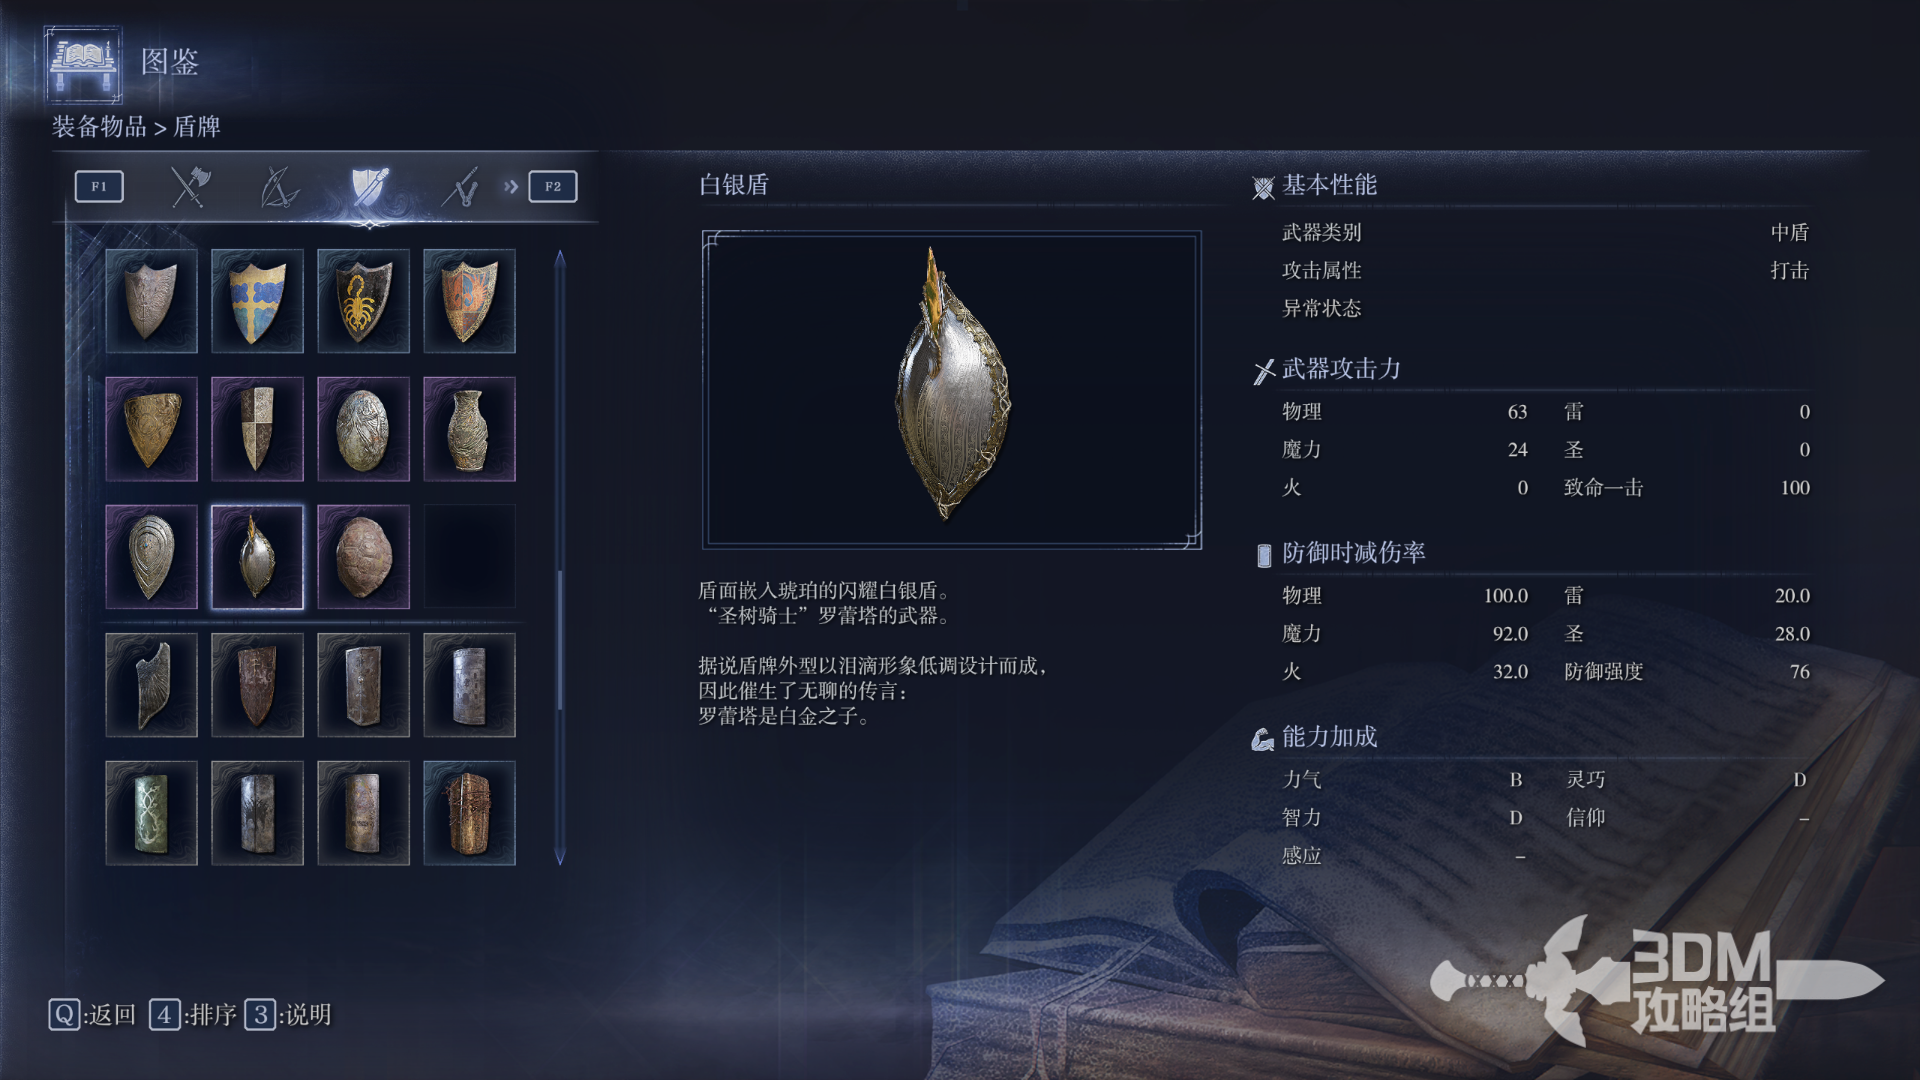1920x1080 pixels.
Task: Open the encyclopedia book icon at top
Action: coord(84,64)
